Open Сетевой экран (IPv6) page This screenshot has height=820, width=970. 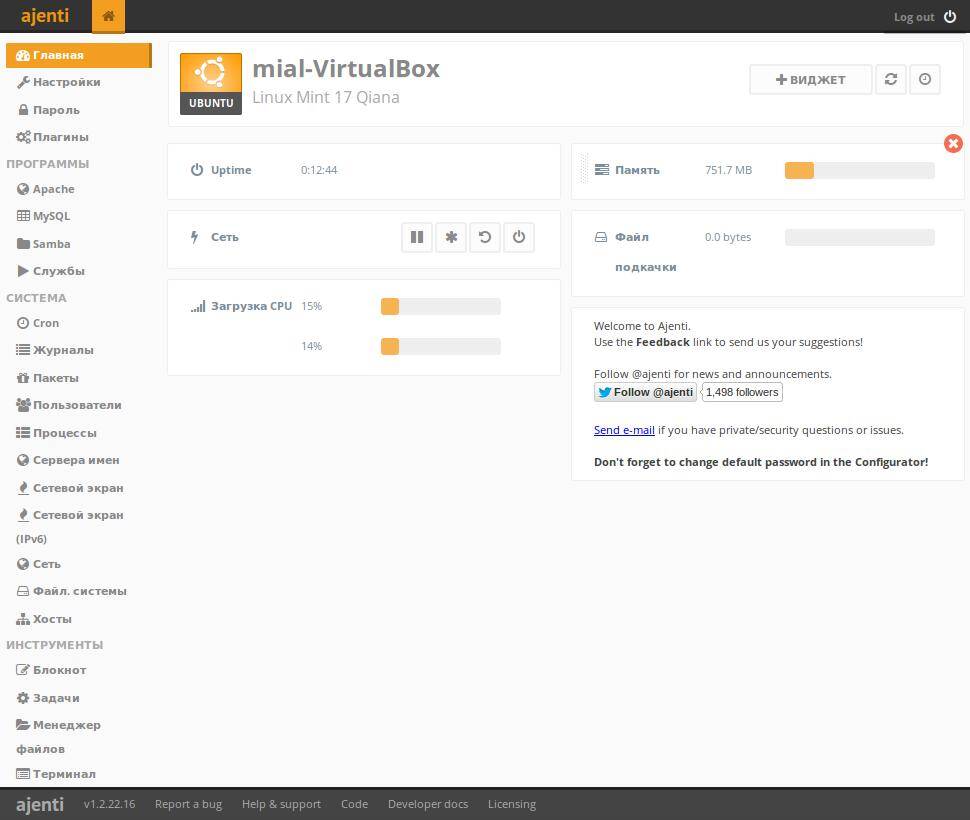71,526
